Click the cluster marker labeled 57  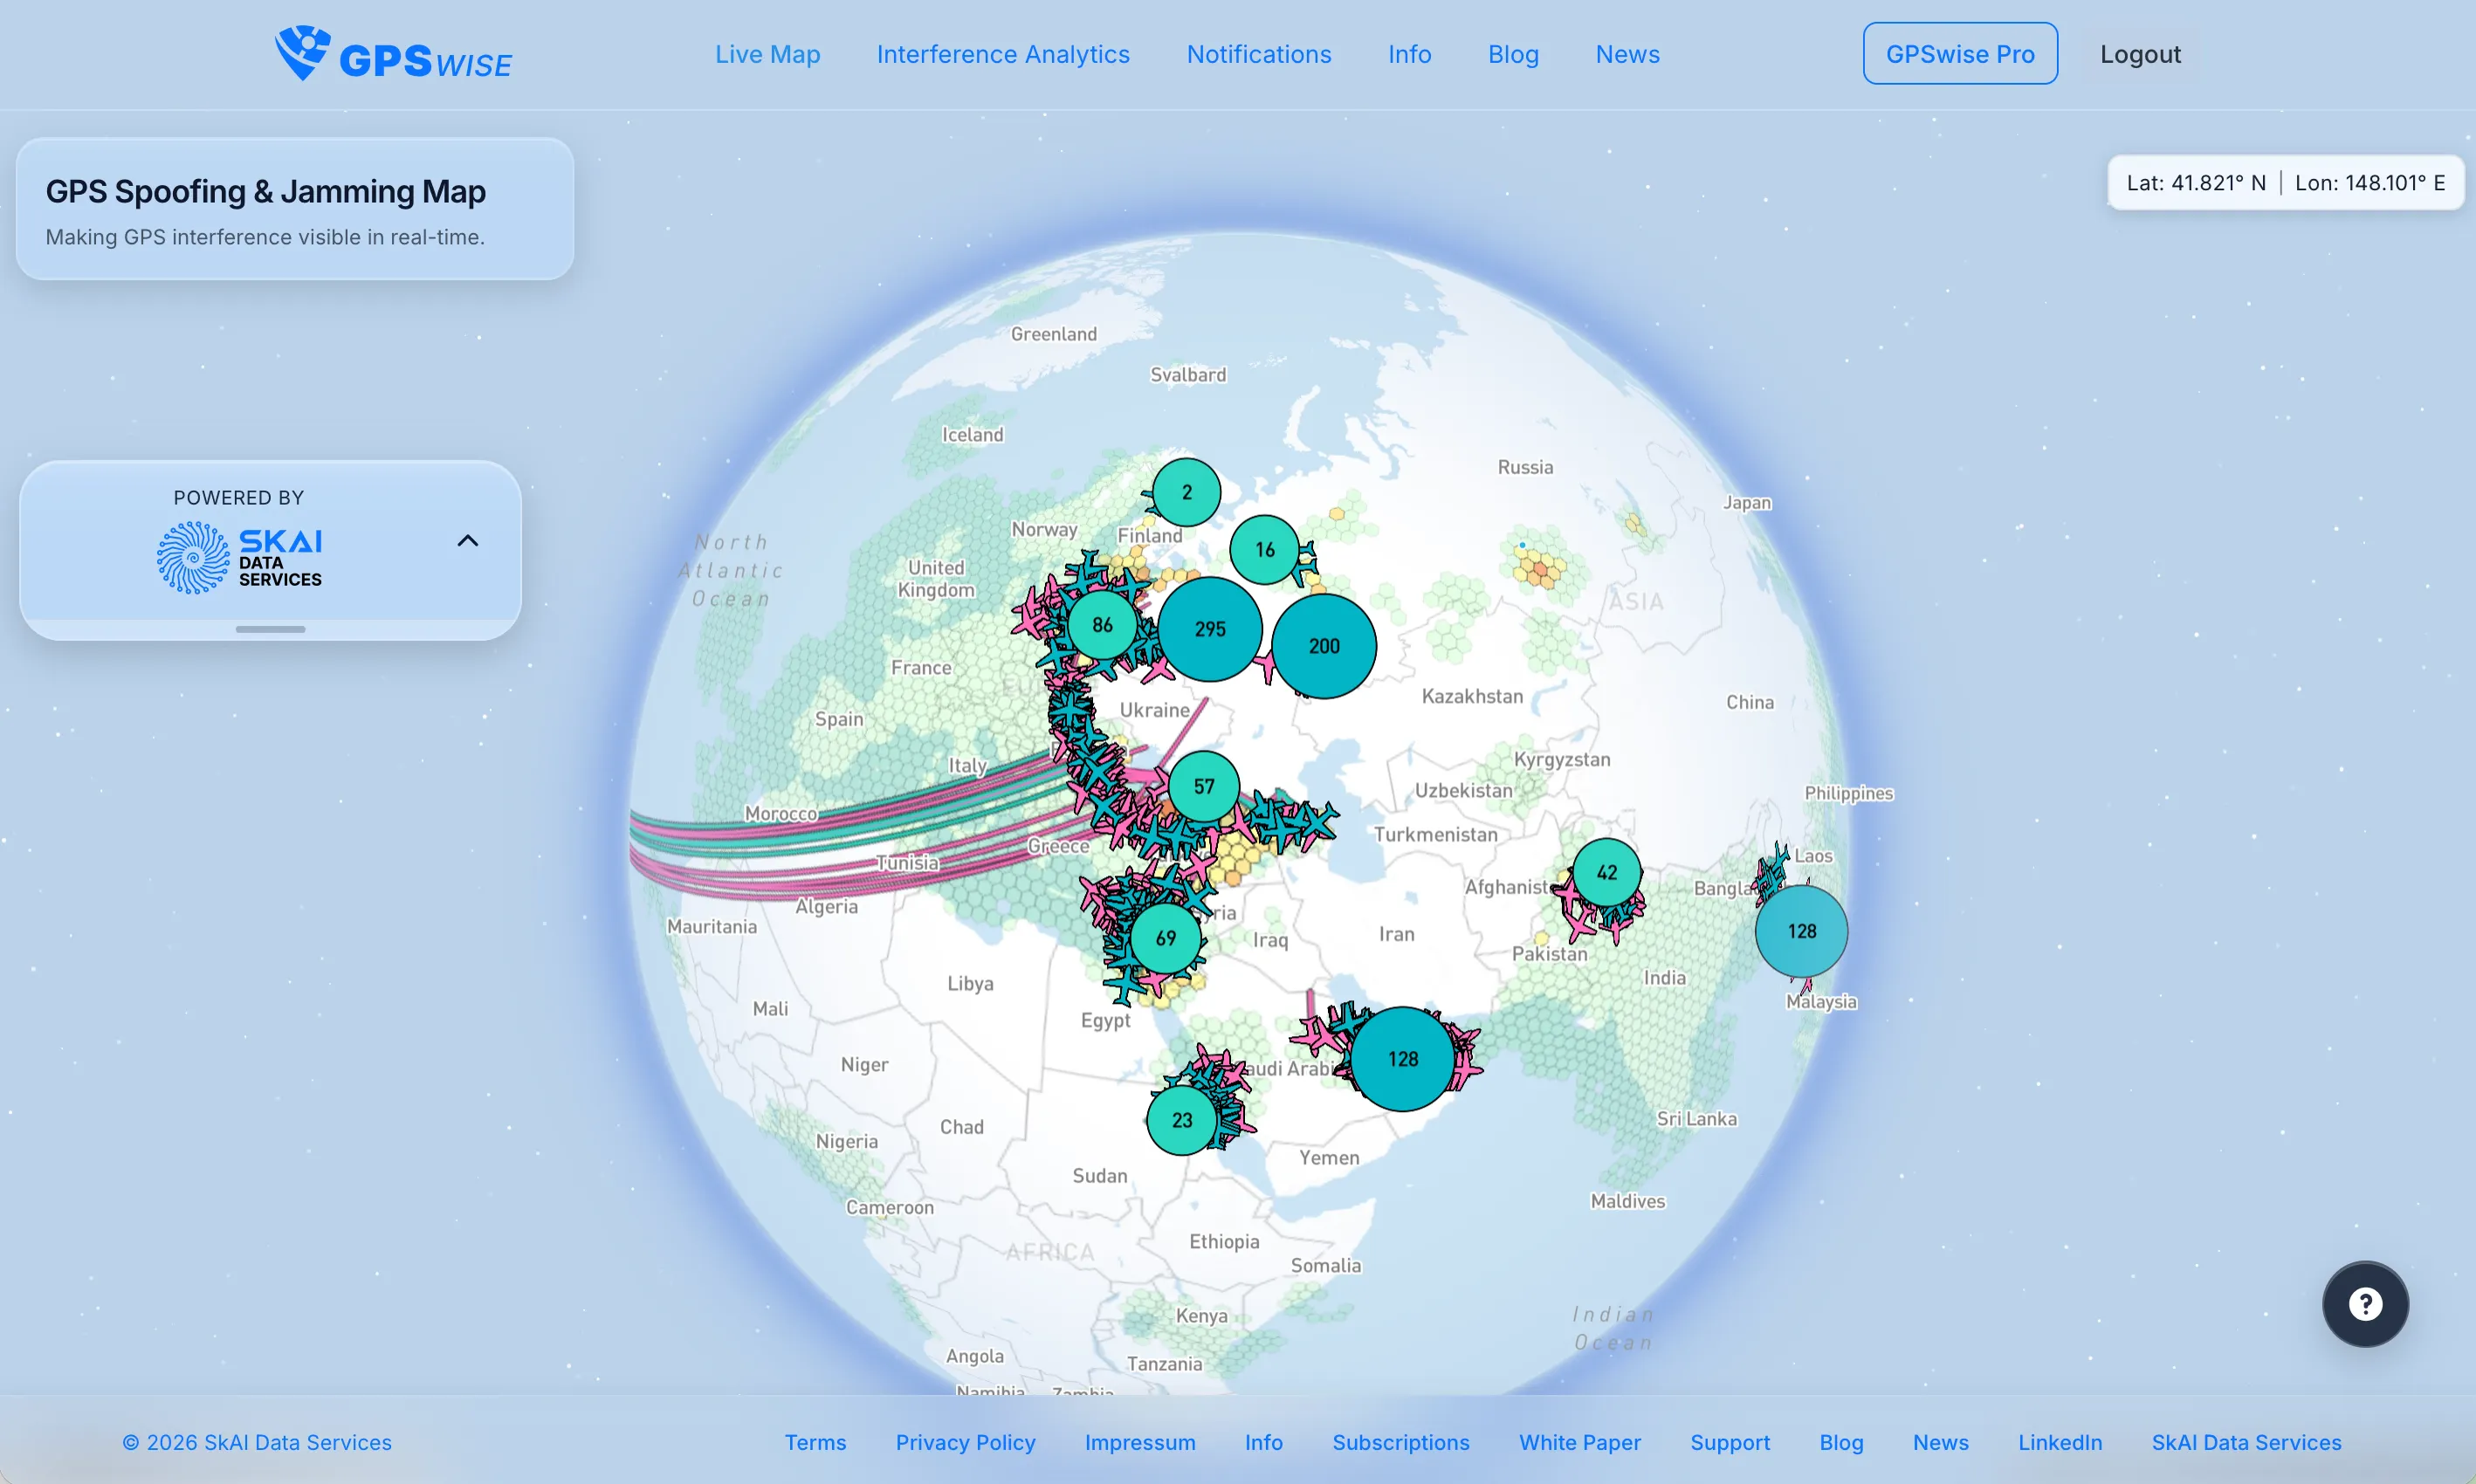(x=1204, y=787)
